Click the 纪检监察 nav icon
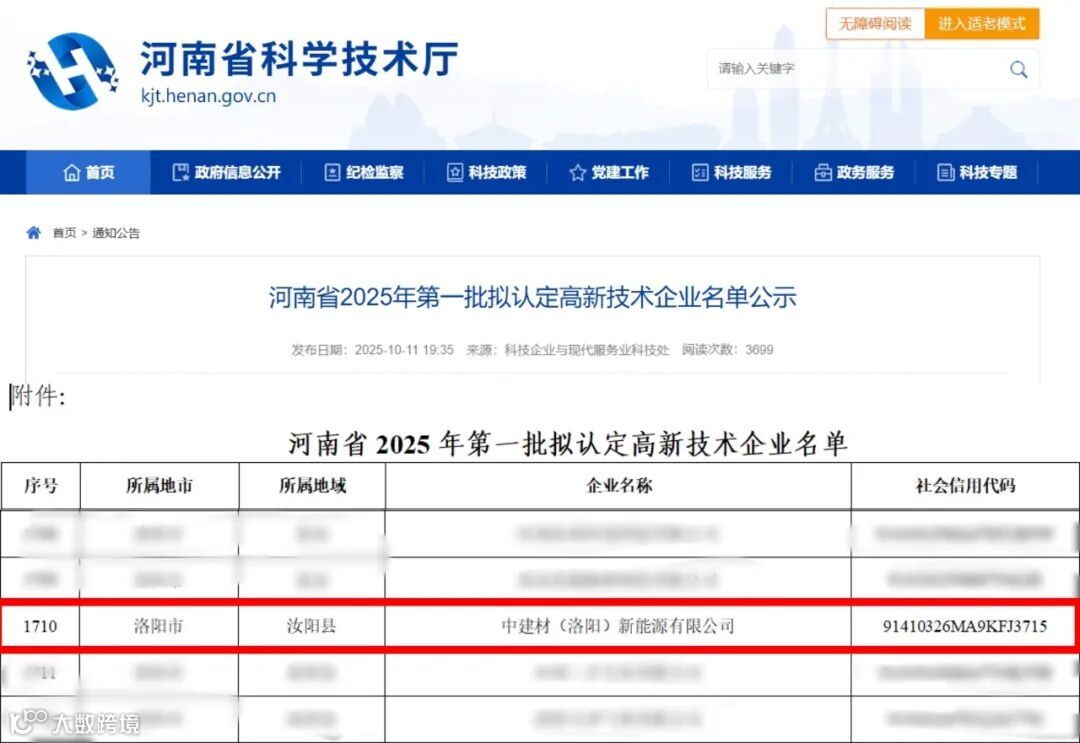Screen dimensions: 1080x743 tap(332, 172)
